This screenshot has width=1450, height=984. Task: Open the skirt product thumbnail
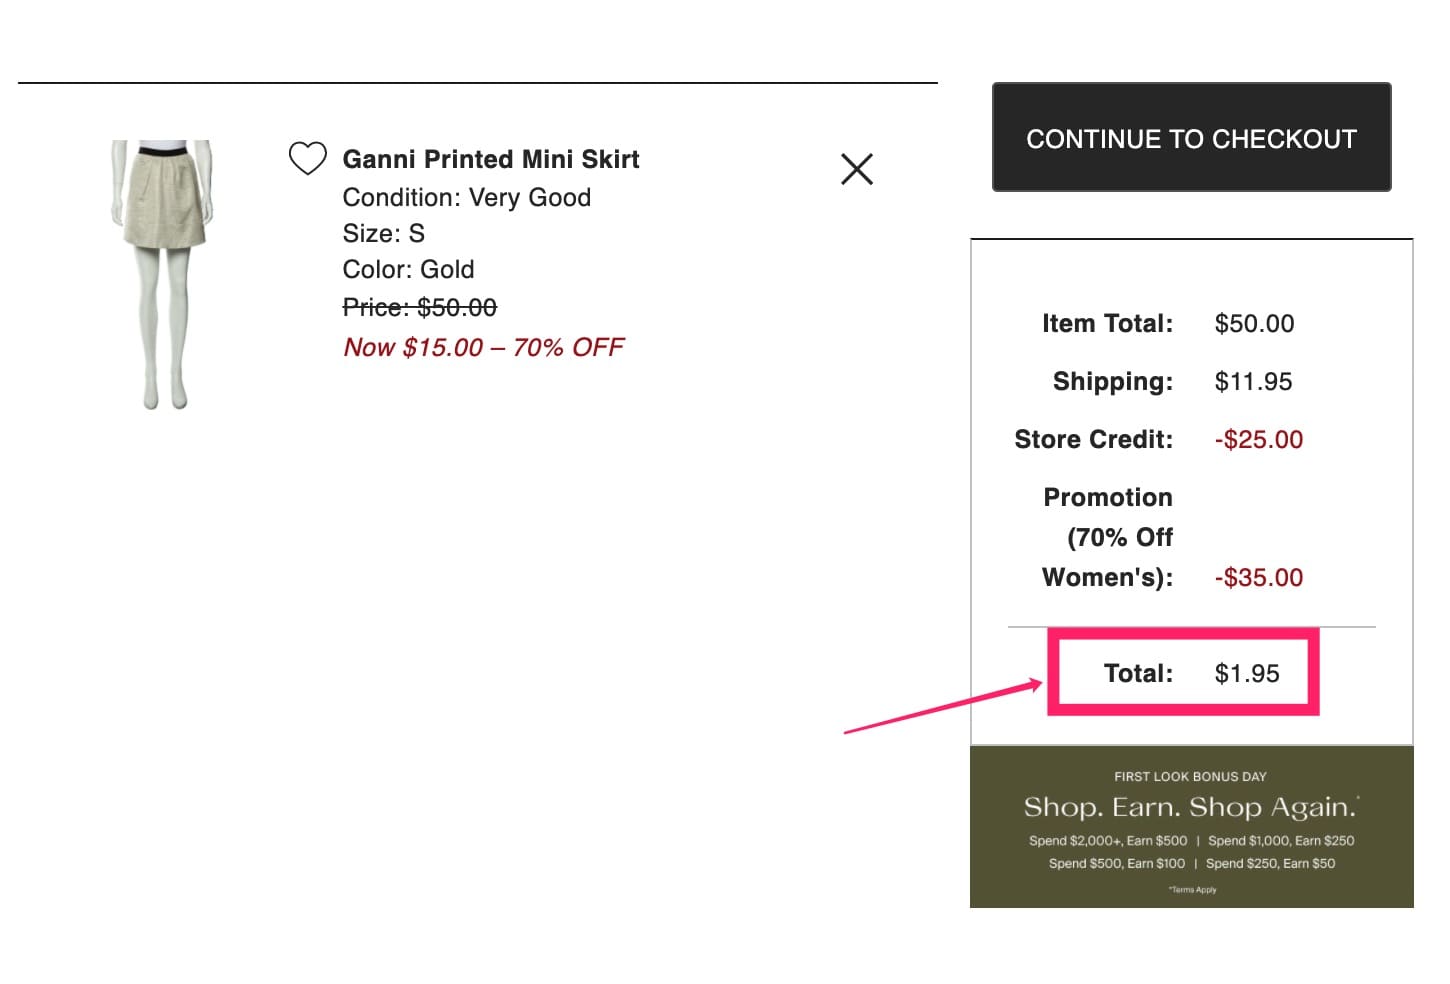pos(162,274)
